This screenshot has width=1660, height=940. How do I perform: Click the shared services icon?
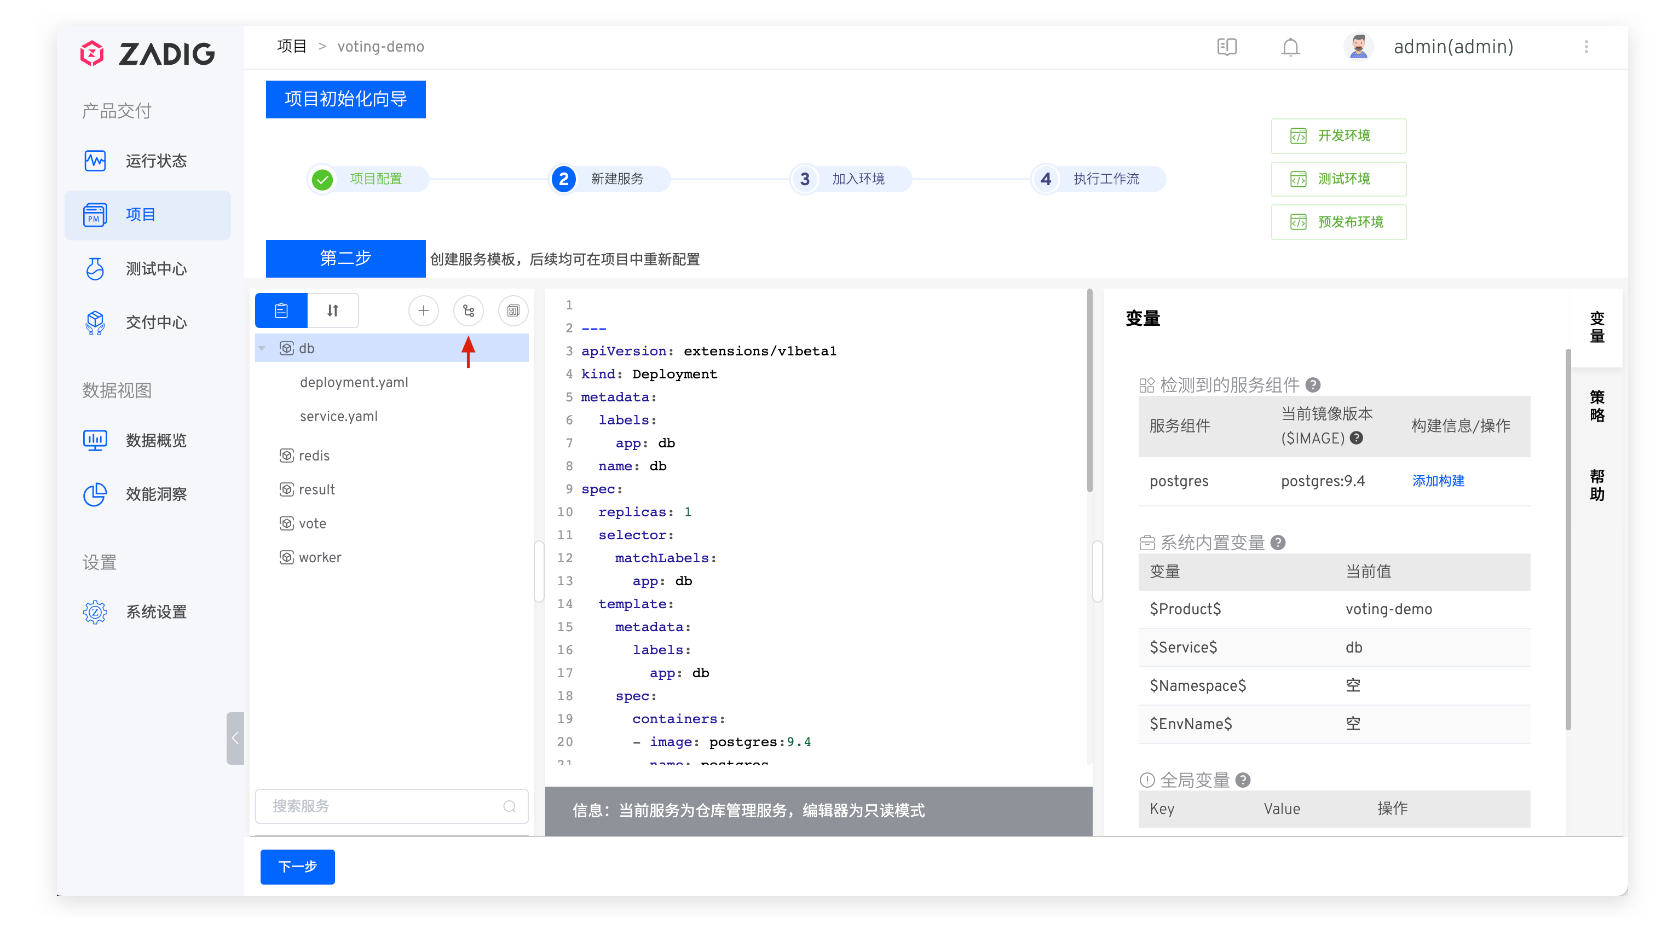[x=513, y=311]
